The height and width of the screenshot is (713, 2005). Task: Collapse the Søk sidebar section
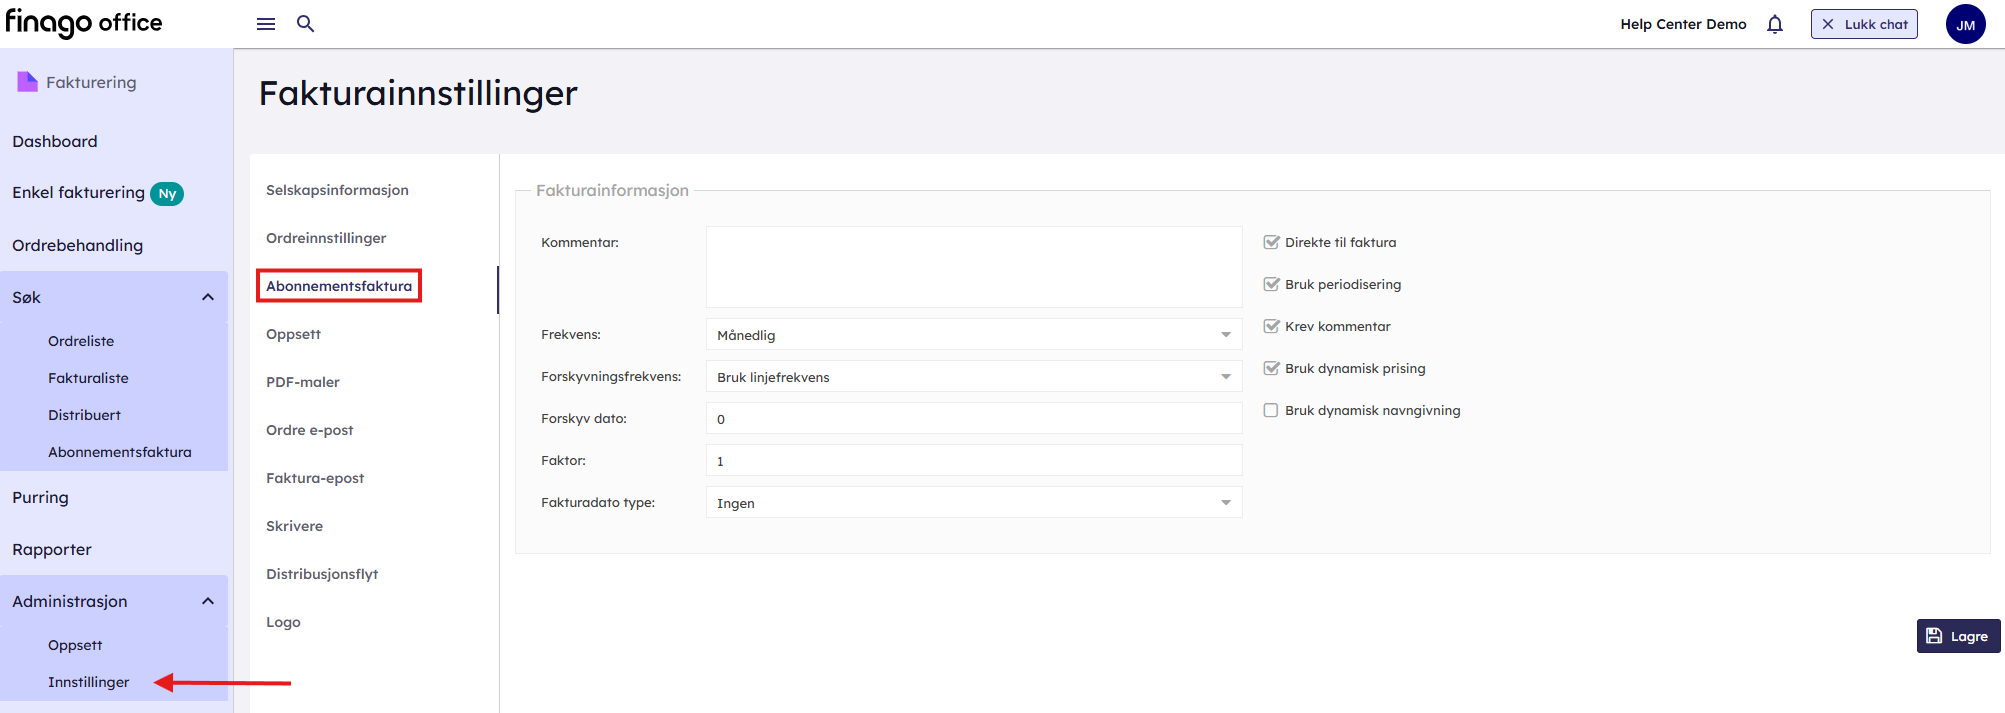[208, 298]
